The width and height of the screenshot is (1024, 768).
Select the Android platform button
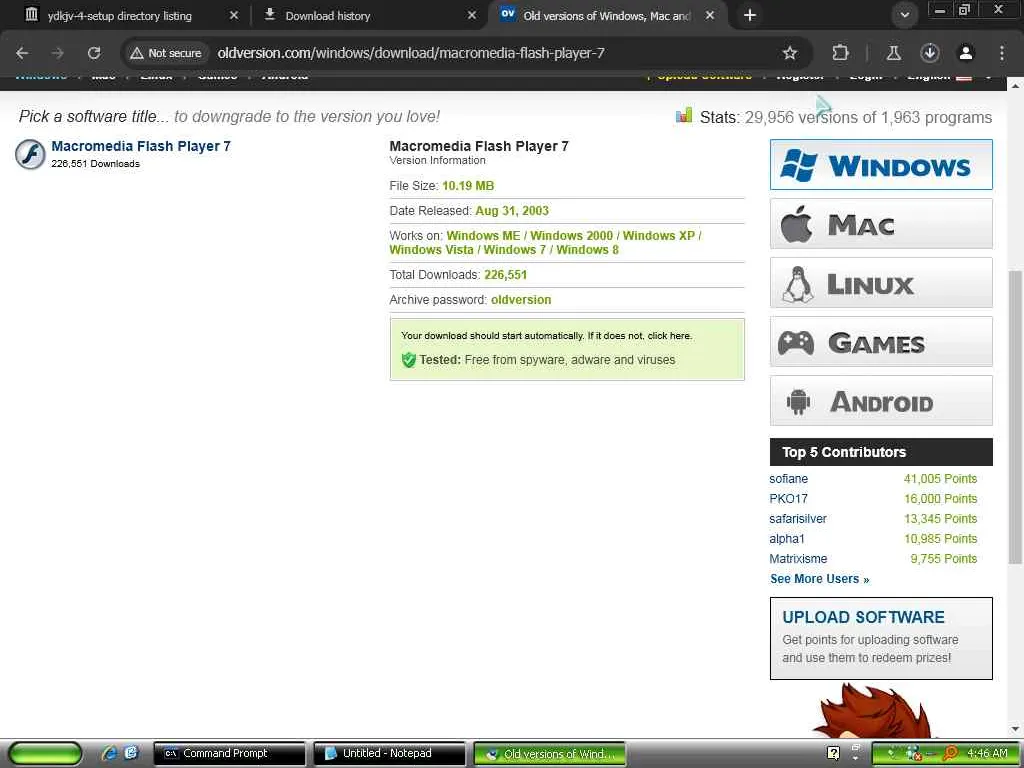point(881,400)
